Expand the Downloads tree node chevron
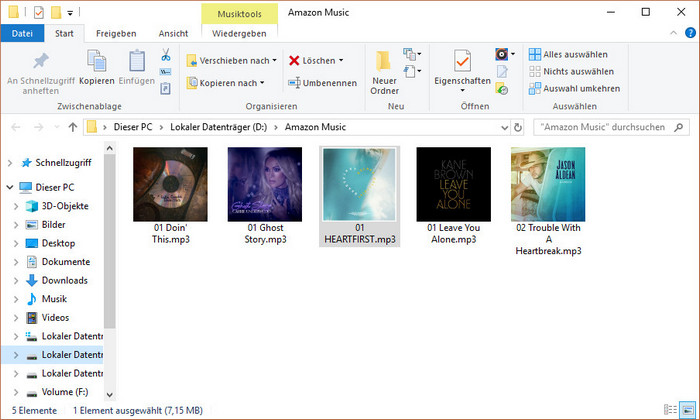700x420 pixels. tap(16, 281)
